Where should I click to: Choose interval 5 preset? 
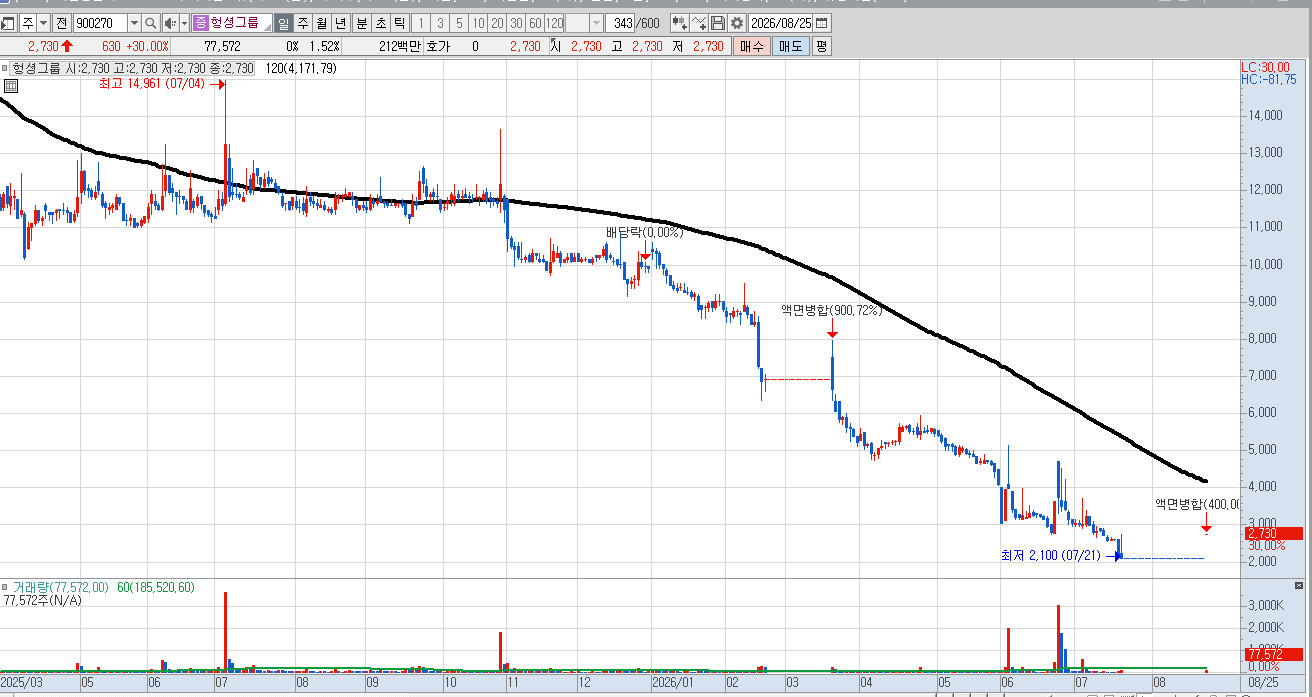[459, 23]
